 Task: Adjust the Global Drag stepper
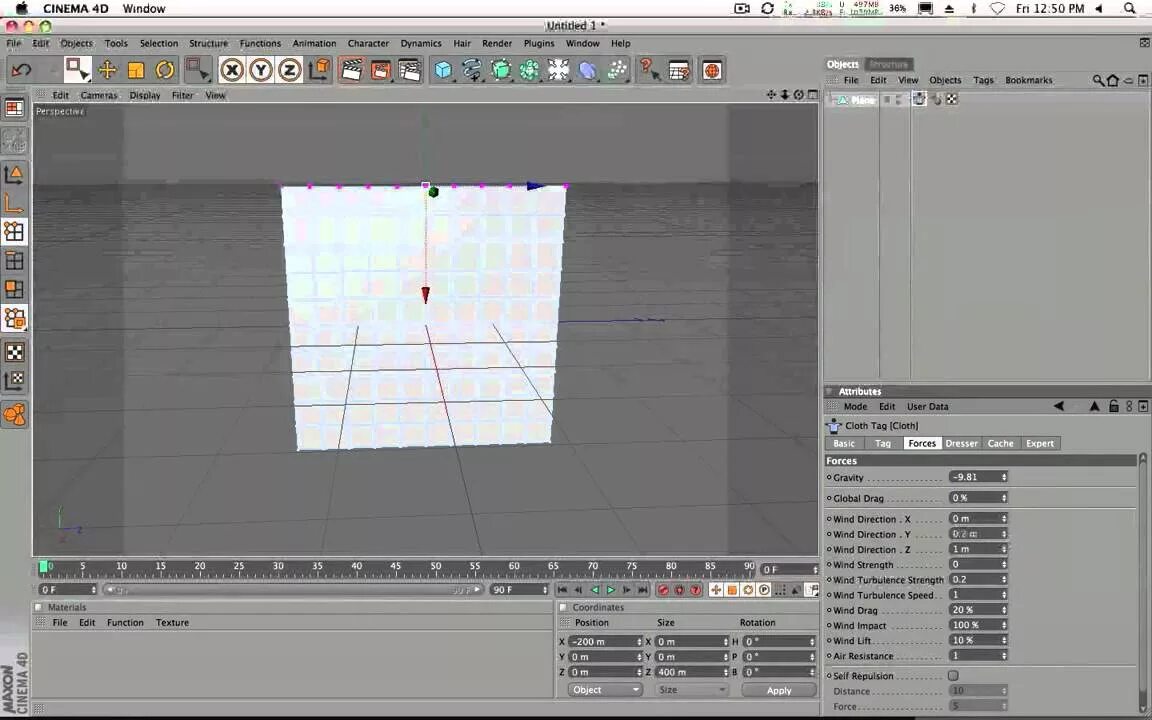pyautogui.click(x=1004, y=497)
